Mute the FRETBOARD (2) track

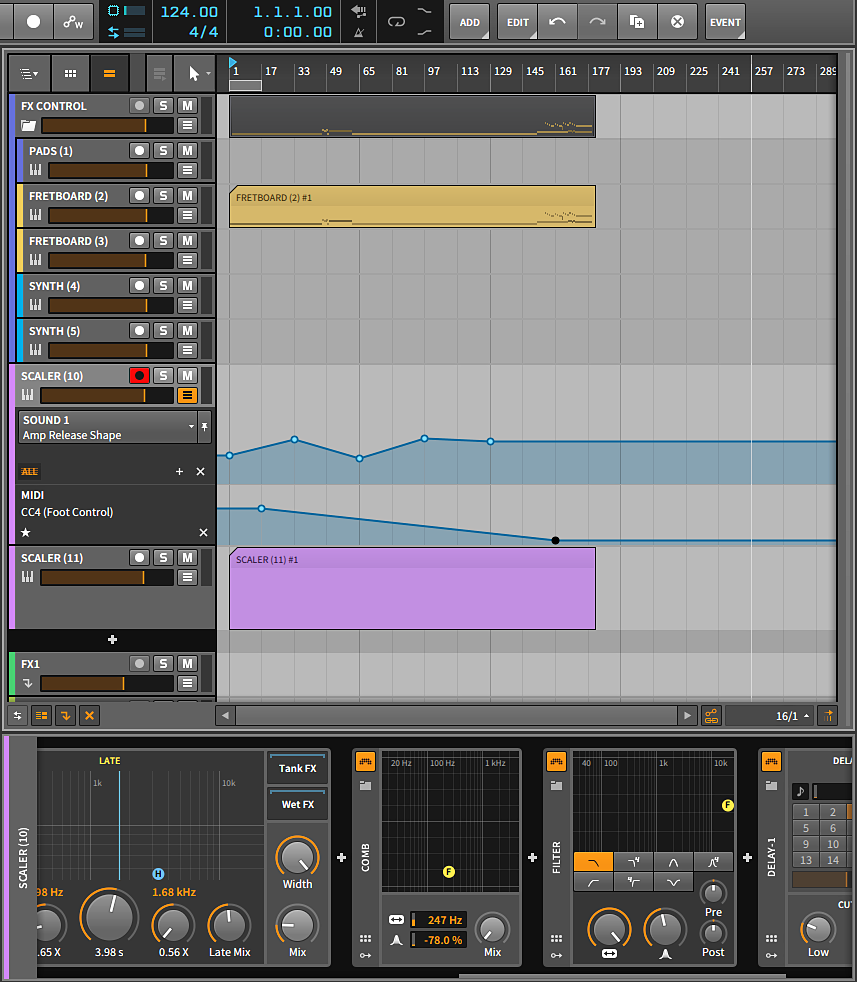point(187,196)
